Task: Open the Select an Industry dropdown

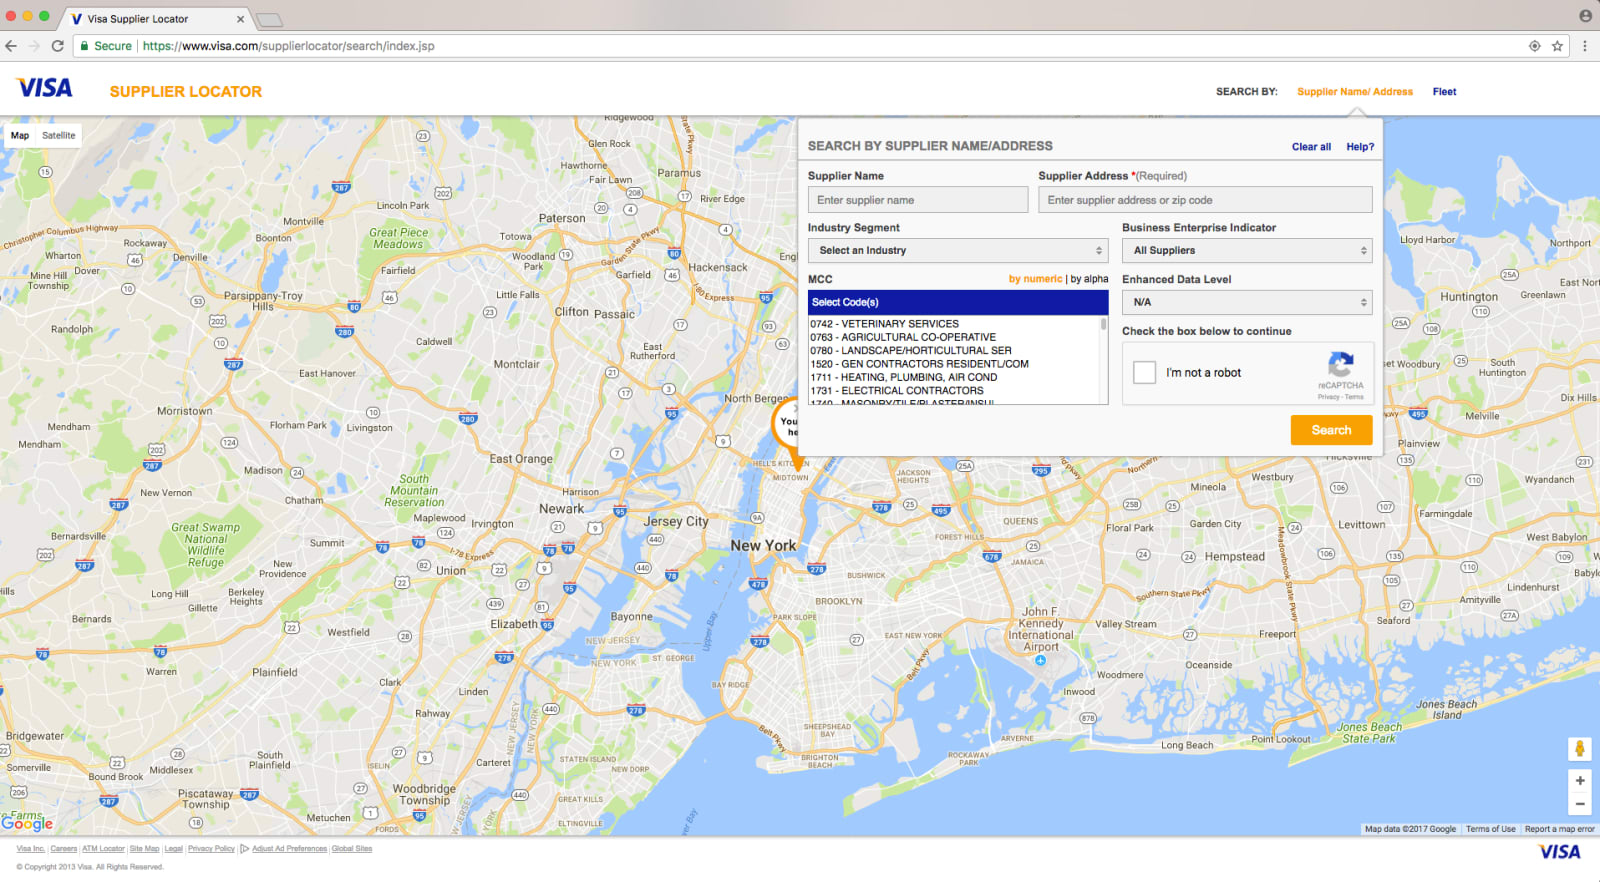Action: (958, 250)
